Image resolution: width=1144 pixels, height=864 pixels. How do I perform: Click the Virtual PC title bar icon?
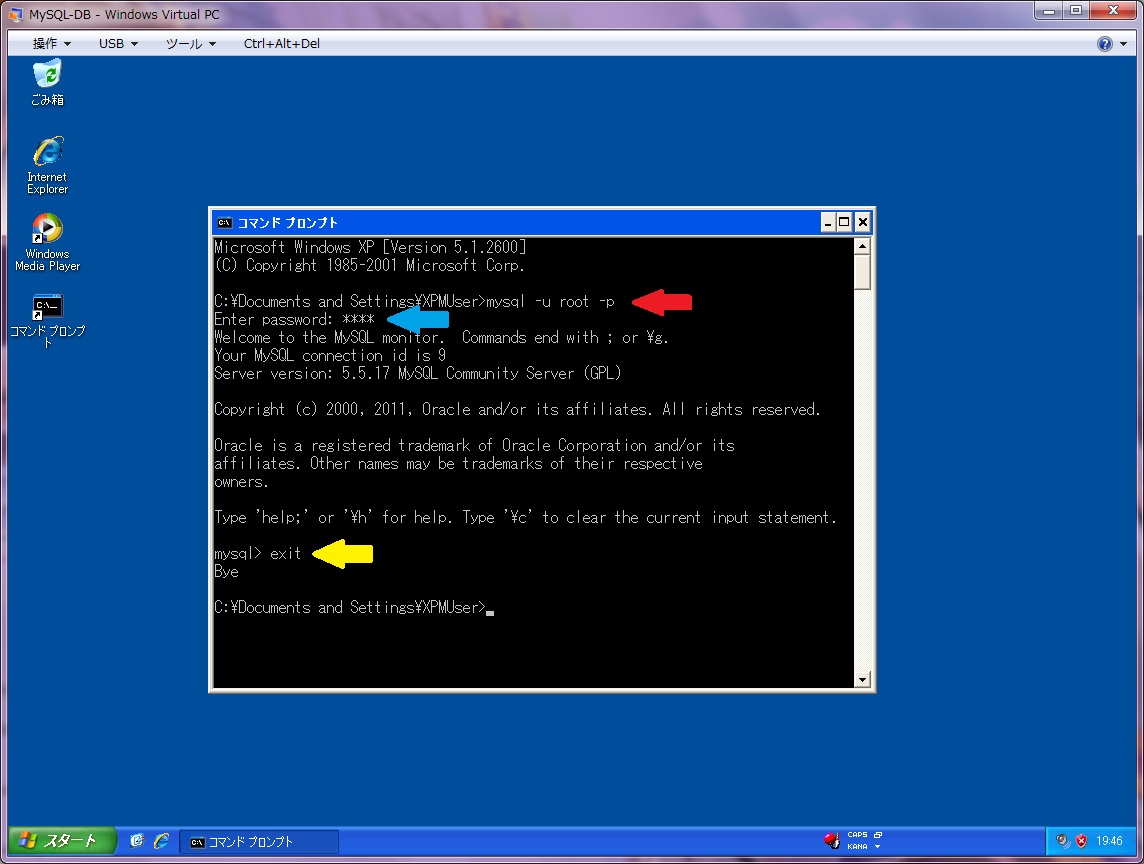(16, 14)
